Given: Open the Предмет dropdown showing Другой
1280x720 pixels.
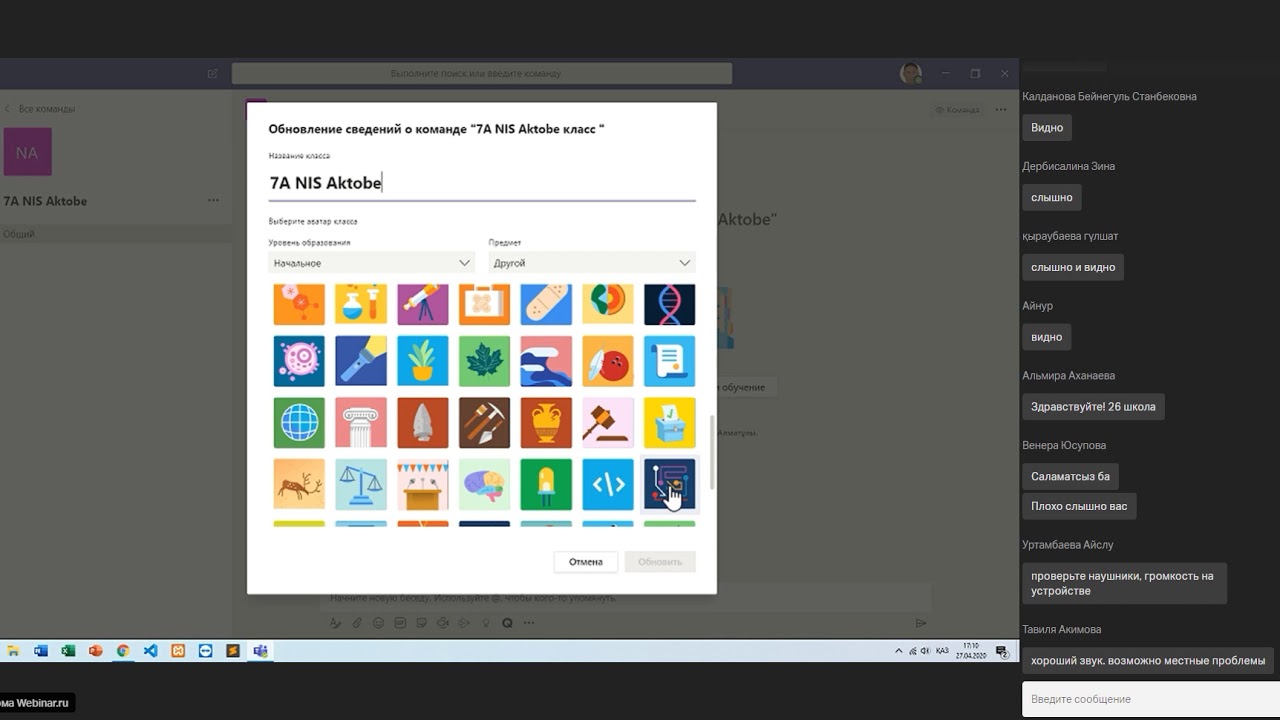Looking at the screenshot, I should (592, 263).
